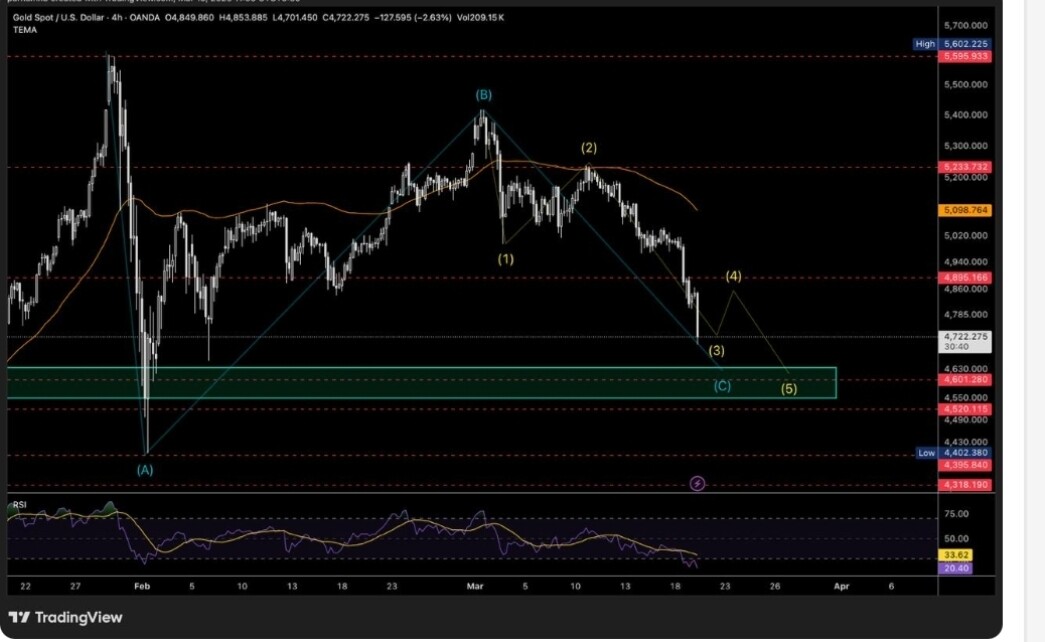This screenshot has height=642, width=1045.
Task: Click the Vol209.15K volume readout
Action: pyautogui.click(x=481, y=17)
